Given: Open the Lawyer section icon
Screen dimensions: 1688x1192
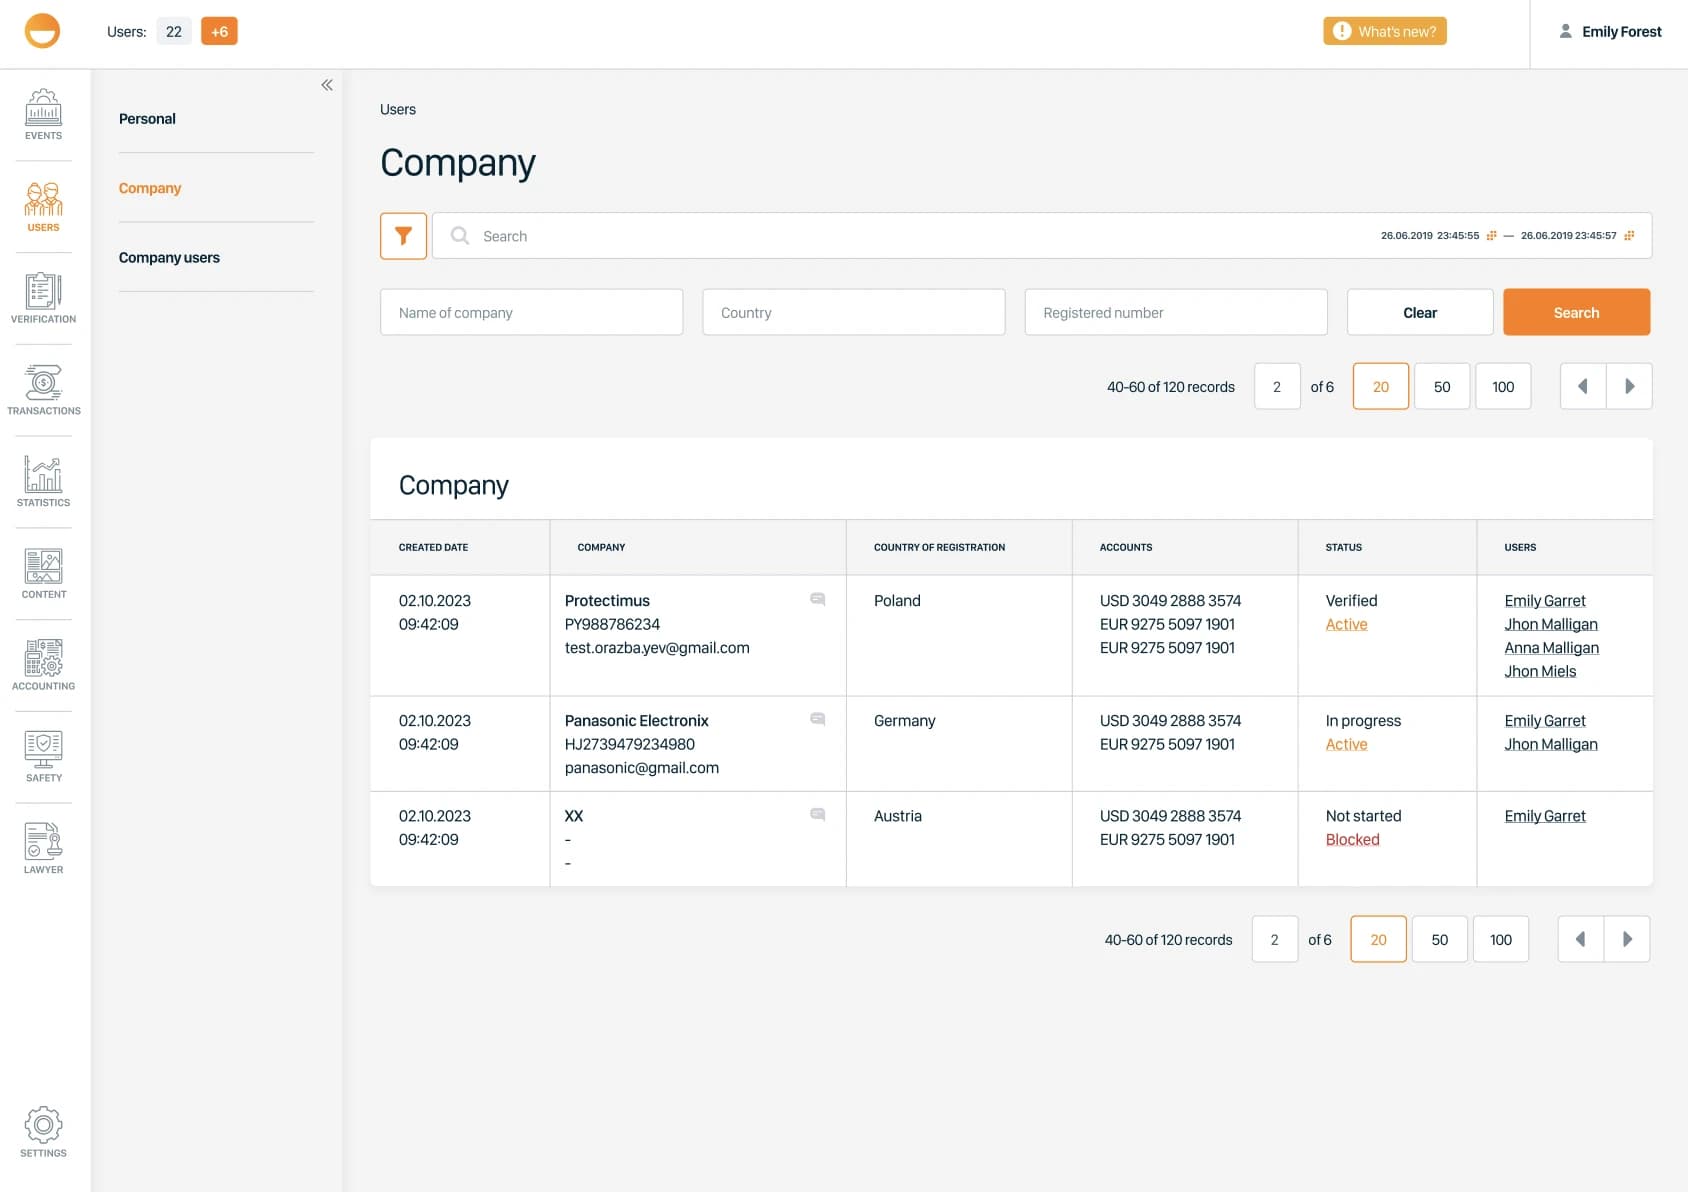Looking at the screenshot, I should click(x=43, y=849).
